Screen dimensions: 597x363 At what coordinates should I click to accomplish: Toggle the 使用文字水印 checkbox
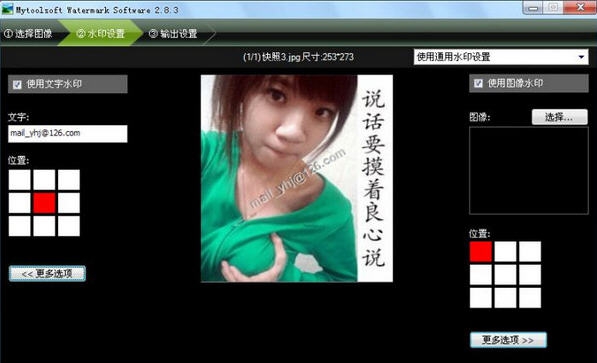(17, 84)
